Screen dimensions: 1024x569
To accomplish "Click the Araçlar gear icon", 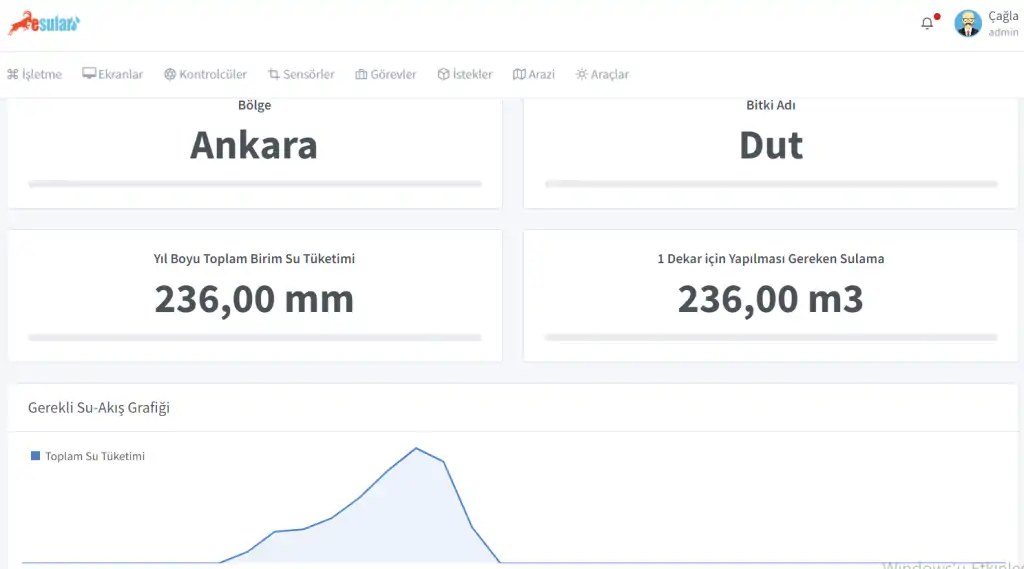I will [581, 74].
